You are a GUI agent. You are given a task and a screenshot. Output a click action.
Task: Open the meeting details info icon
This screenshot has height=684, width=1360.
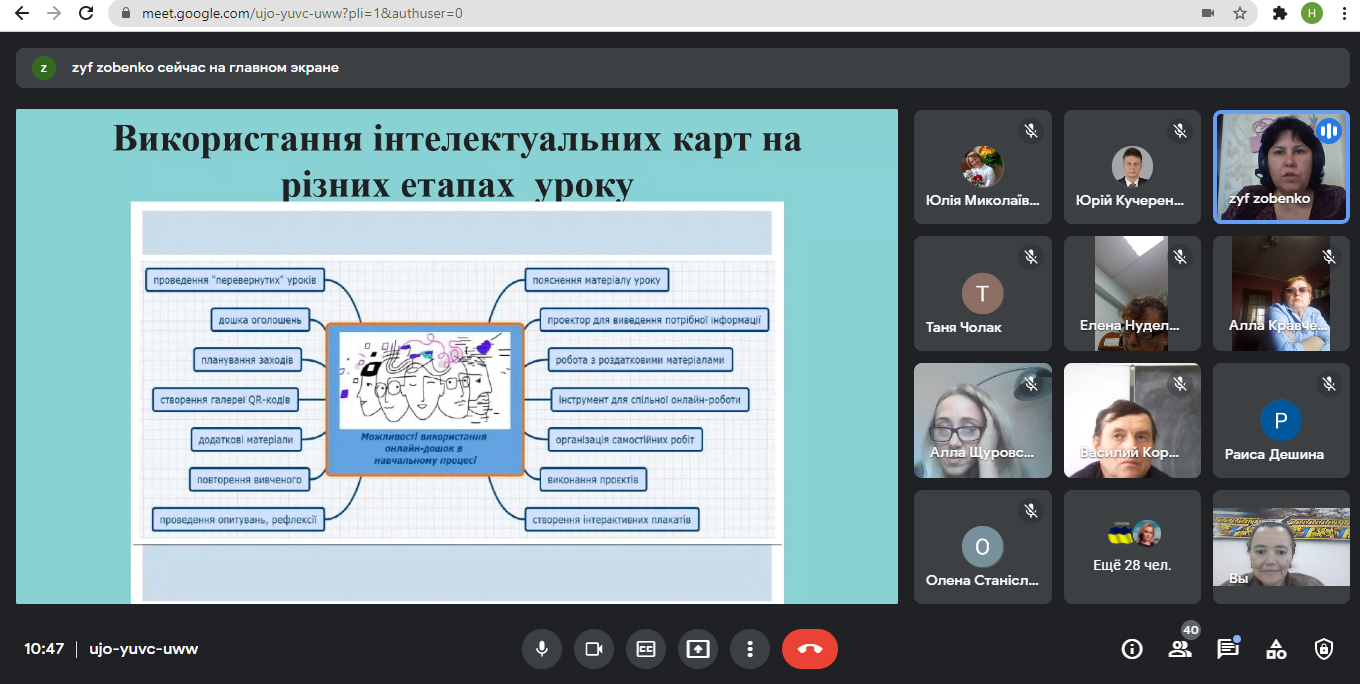coord(1132,649)
